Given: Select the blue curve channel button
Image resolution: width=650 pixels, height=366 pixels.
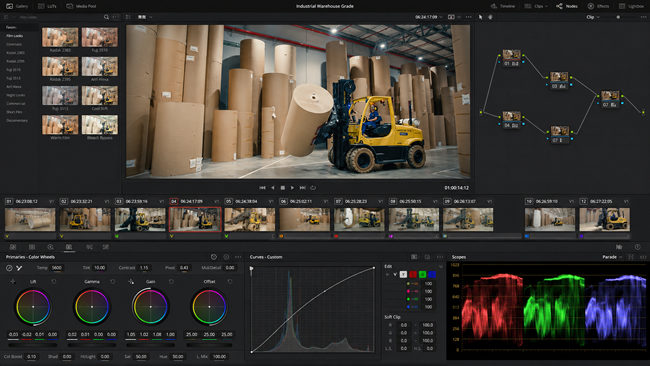Looking at the screenshot, I should (x=432, y=274).
